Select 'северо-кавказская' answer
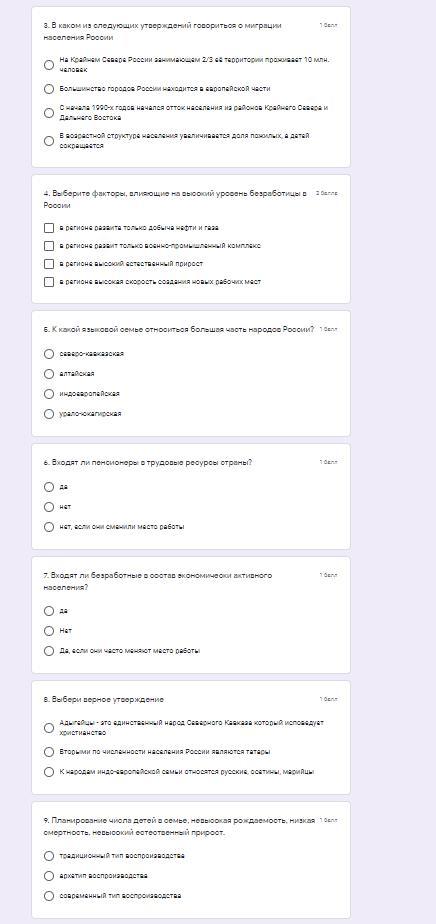Viewport: 436px width, 924px height. [x=49, y=354]
